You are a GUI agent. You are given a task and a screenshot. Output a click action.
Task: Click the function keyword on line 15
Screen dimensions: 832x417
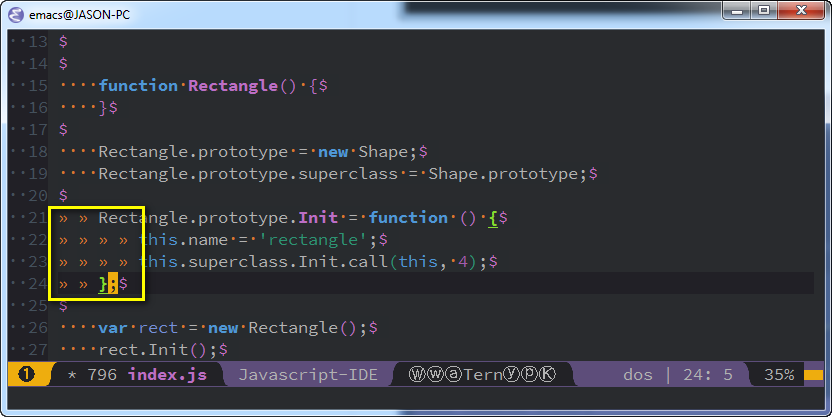138,85
